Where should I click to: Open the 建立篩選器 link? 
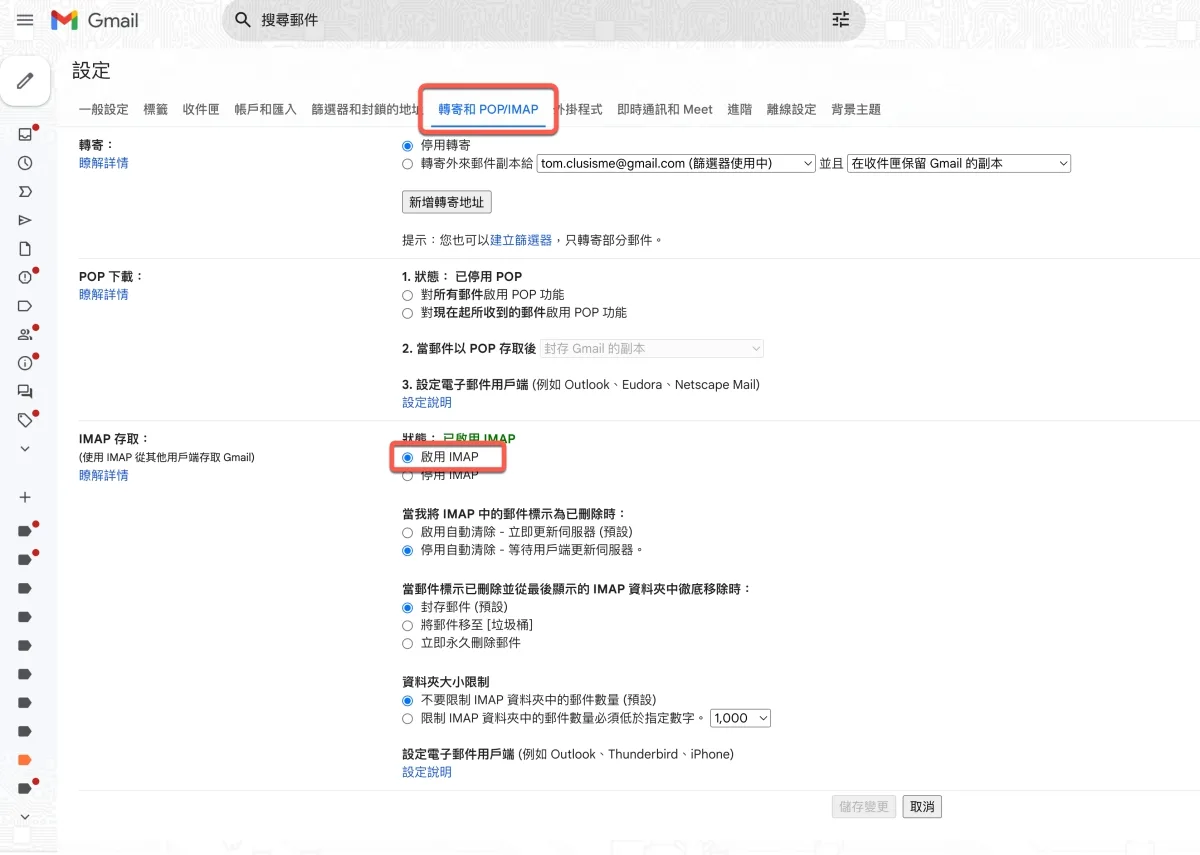[521, 240]
